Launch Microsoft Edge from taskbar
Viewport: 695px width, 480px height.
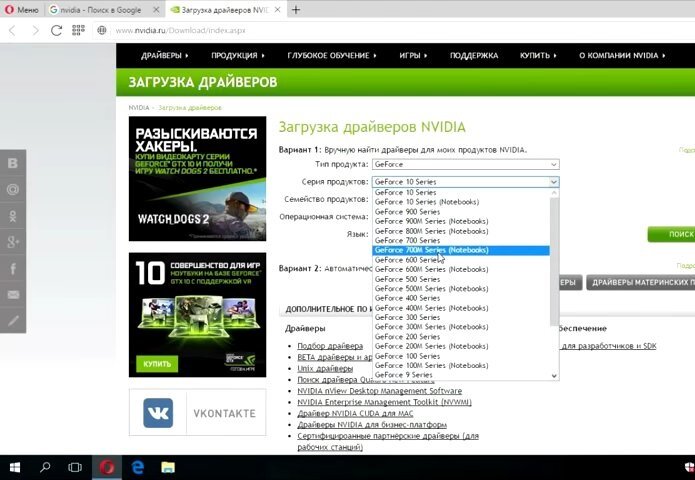pyautogui.click(x=138, y=468)
